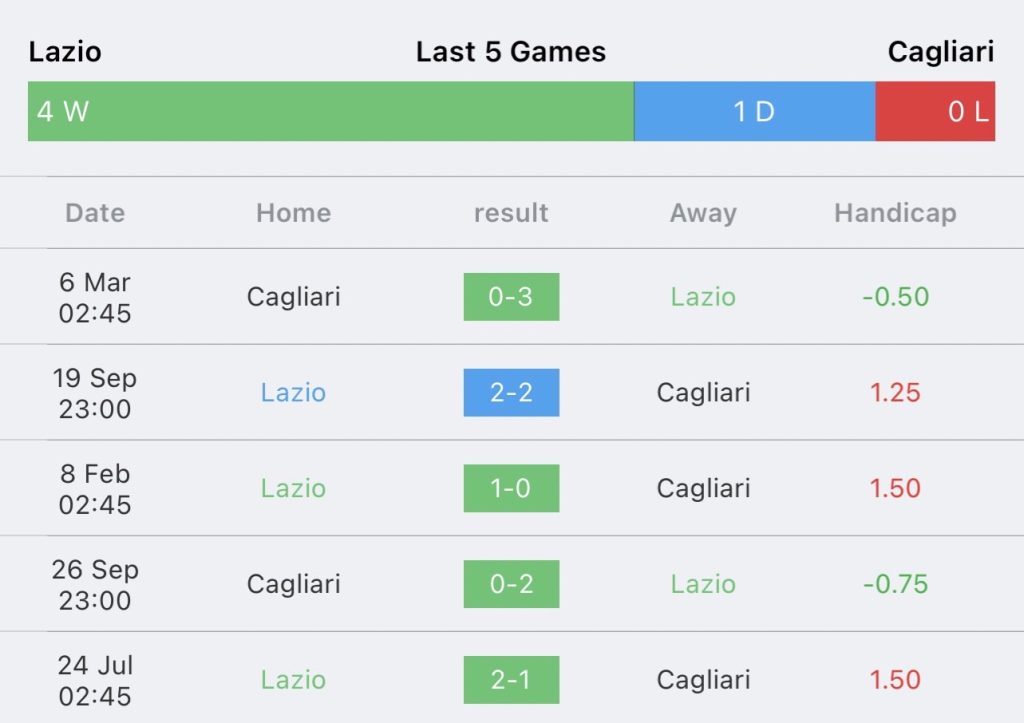Open Lazio team title at top

coord(65,52)
